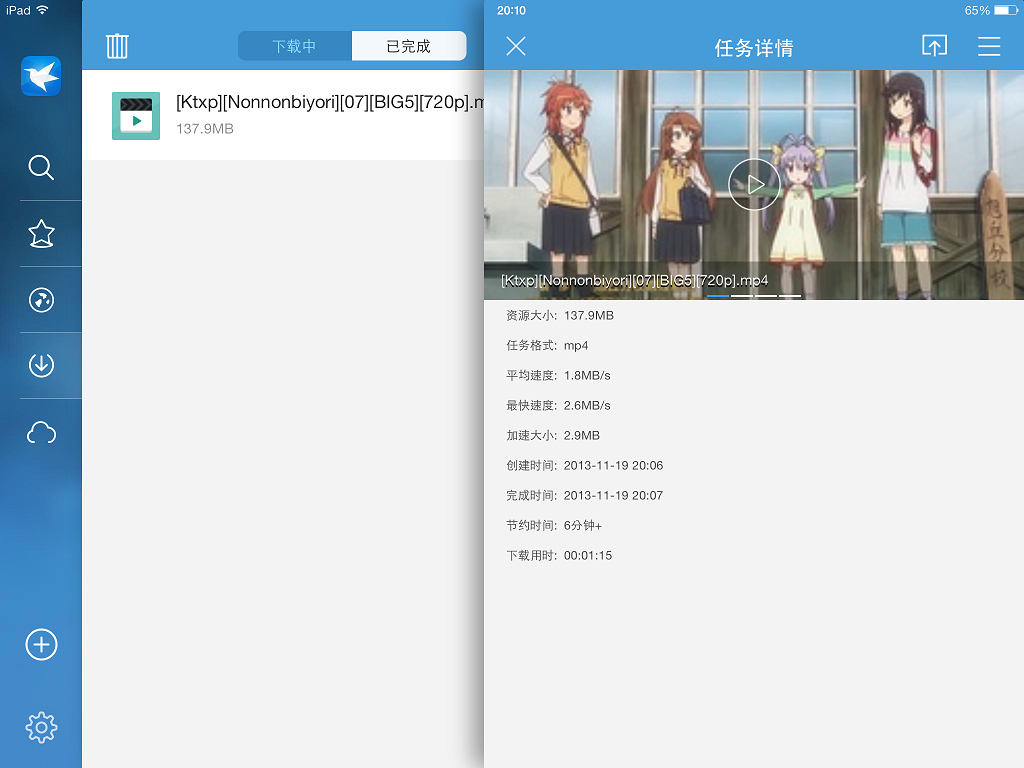Click the 节约时间 6分钟+ row
Viewport: 1024px width, 768px height.
(554, 526)
